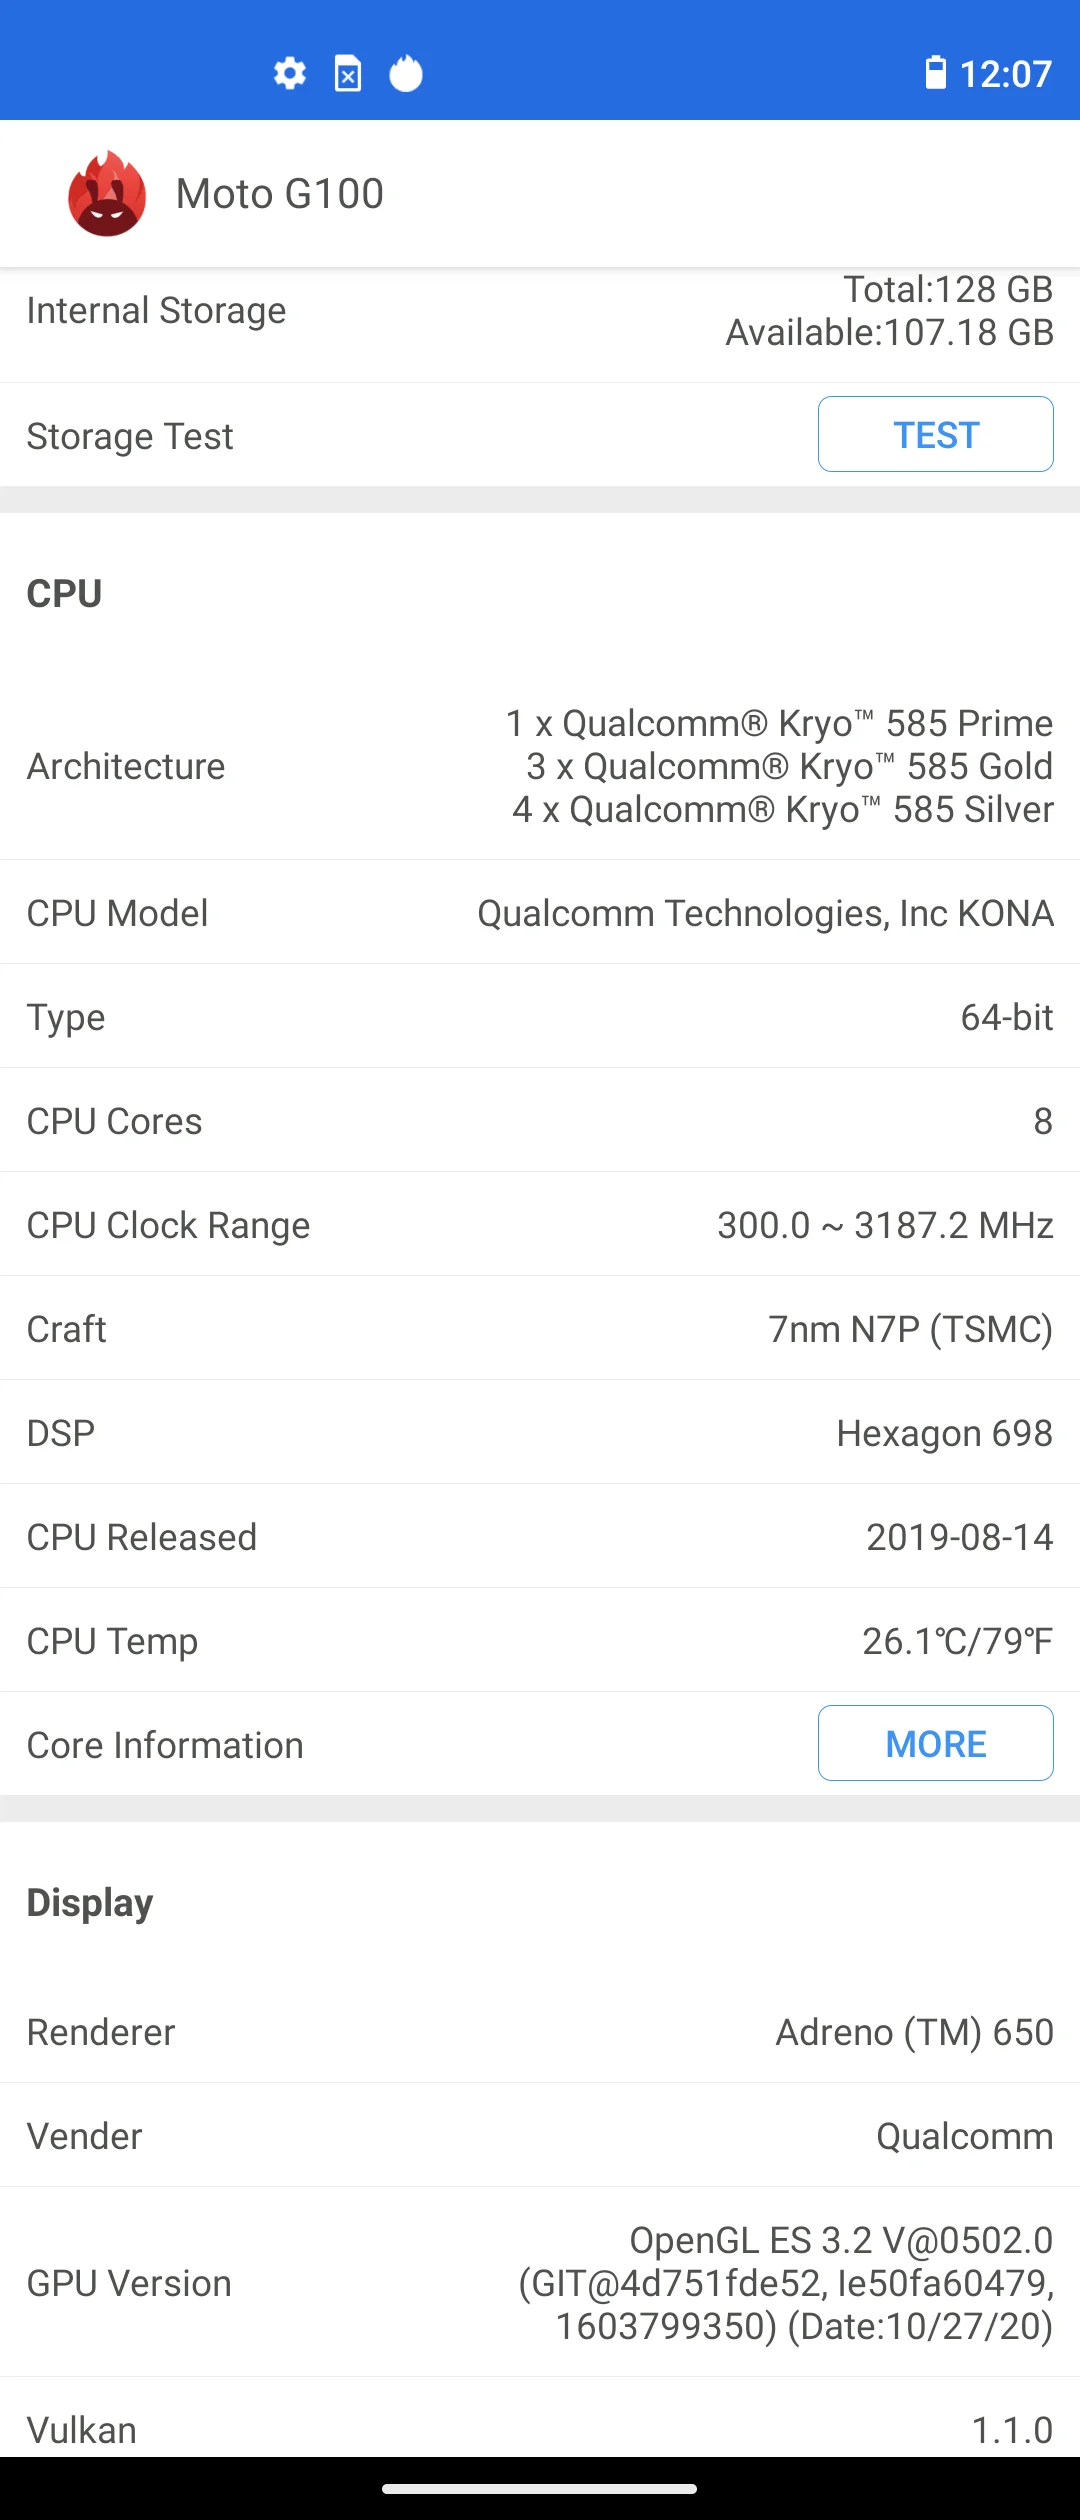
Task: Tap the AnTuTu flame logo icon
Action: coord(107,194)
